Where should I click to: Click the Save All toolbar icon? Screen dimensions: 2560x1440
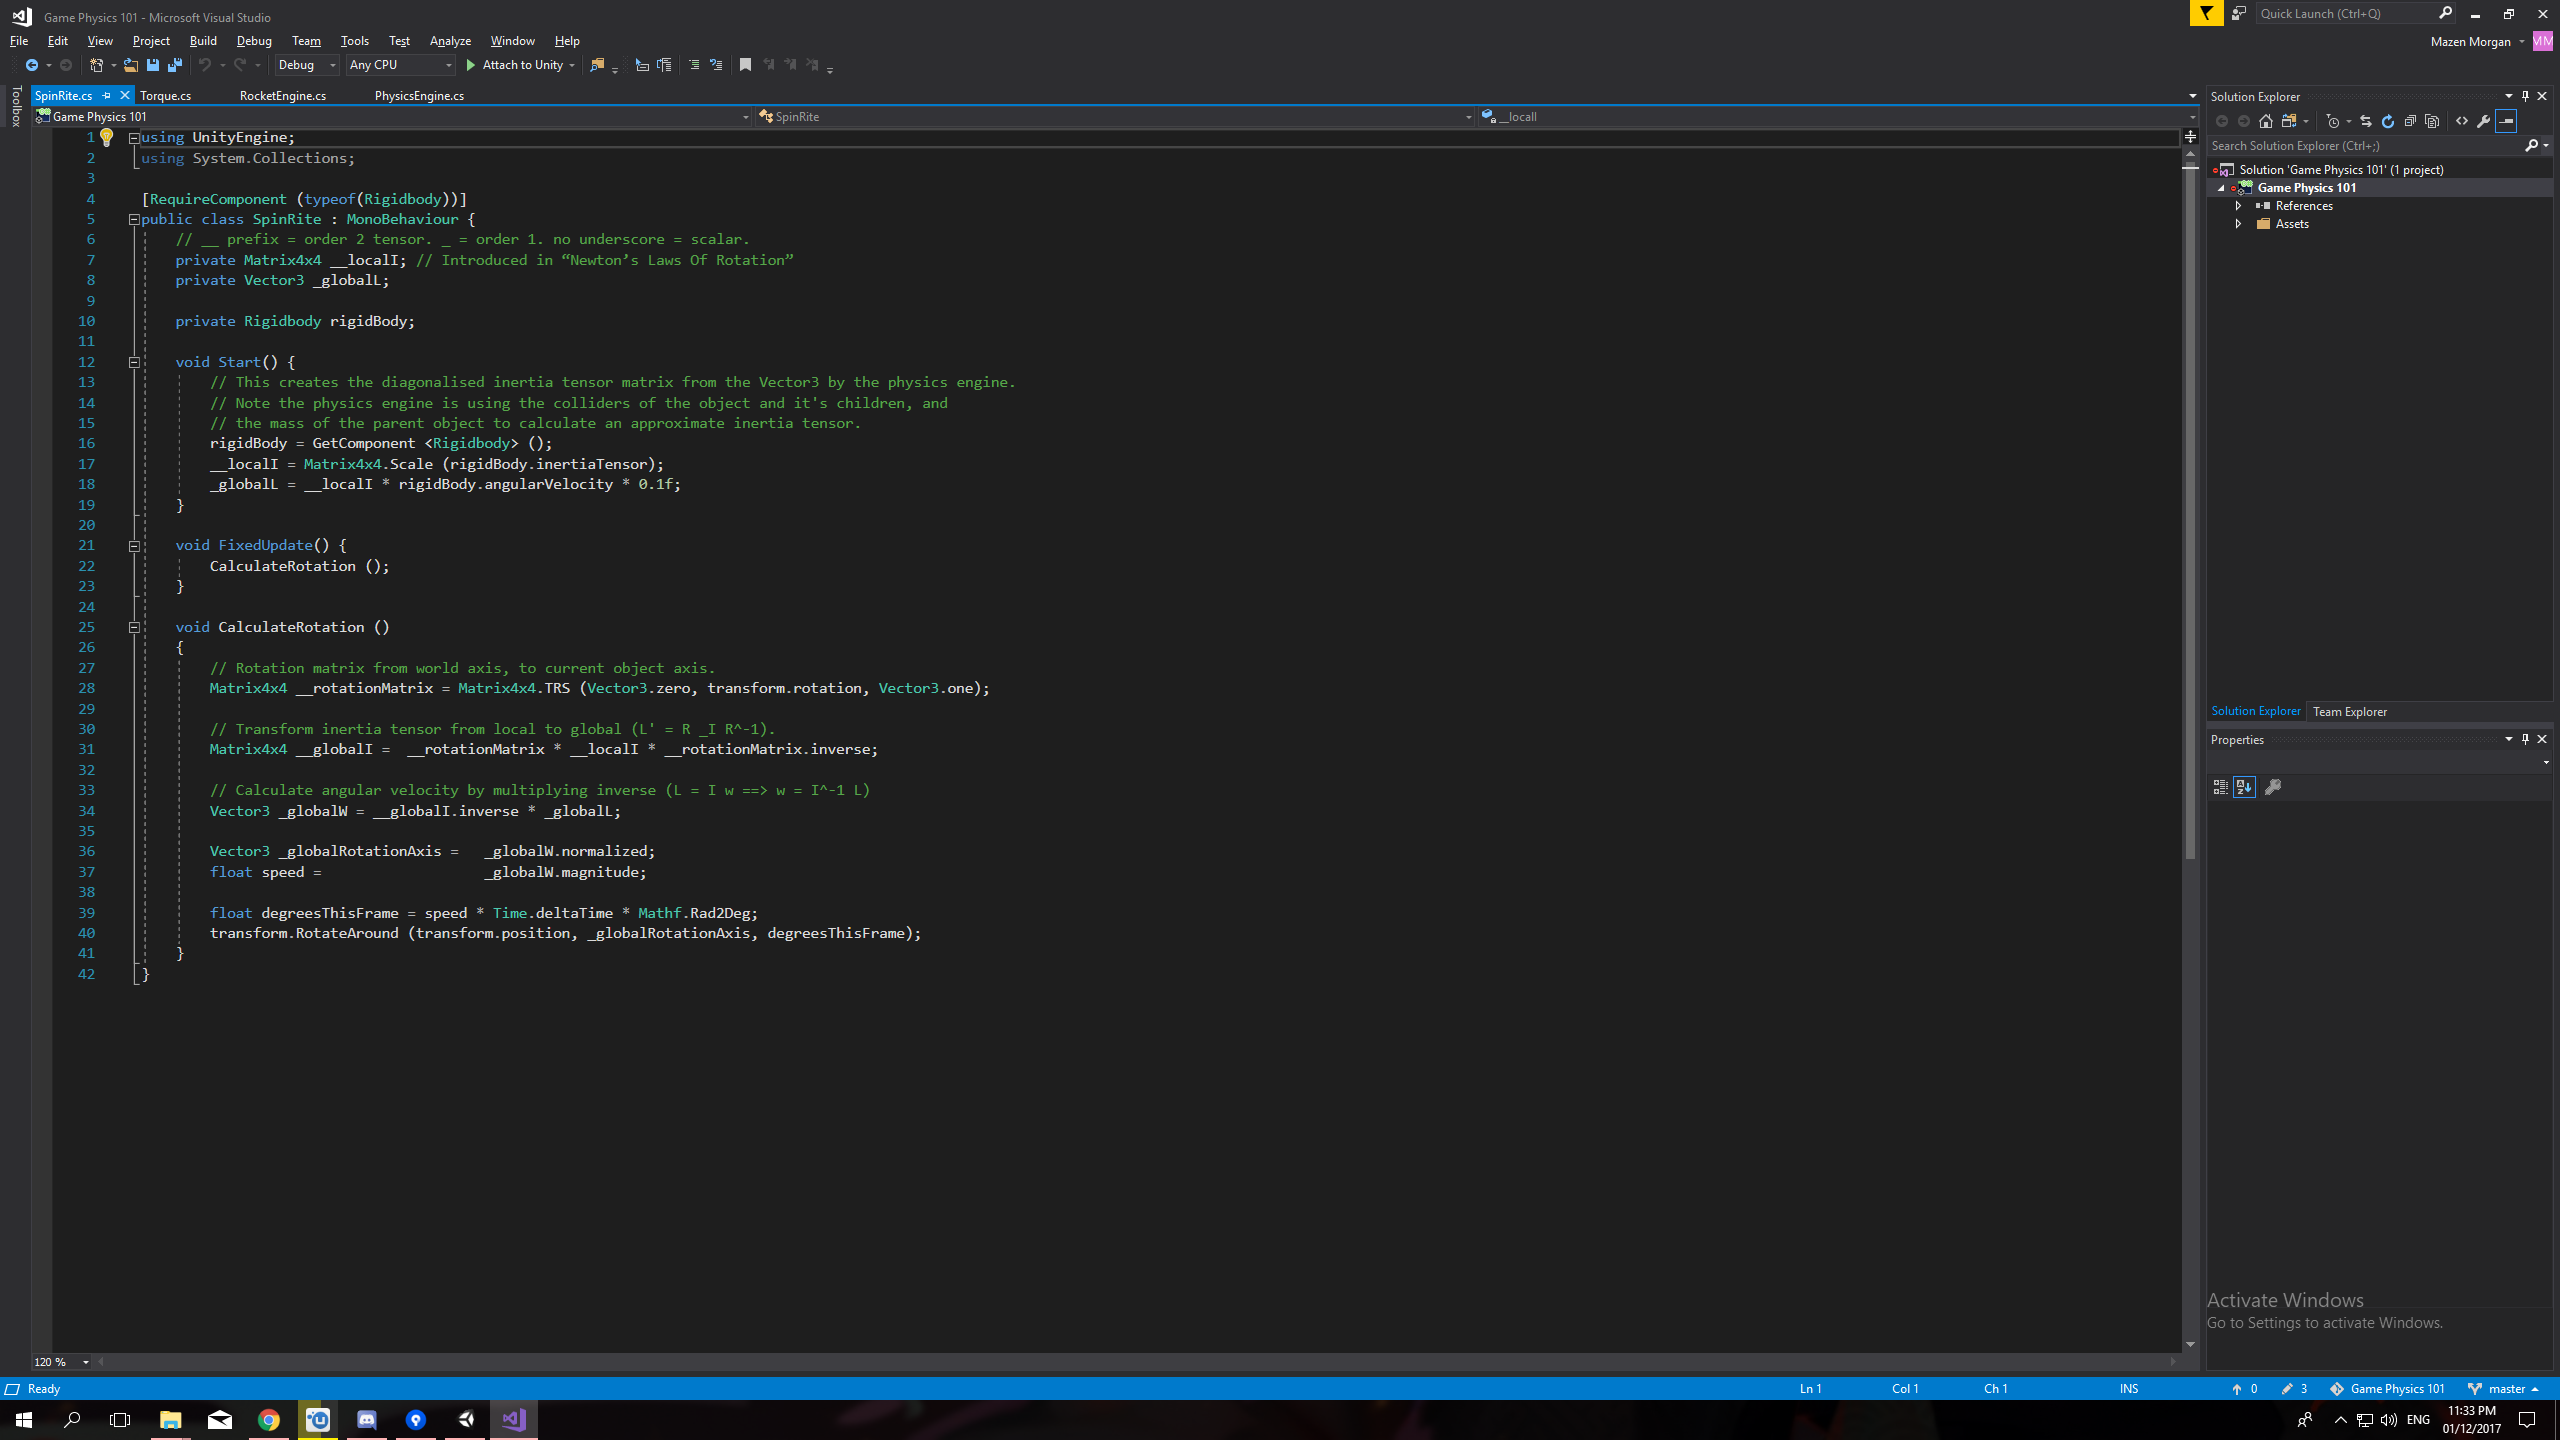[175, 65]
